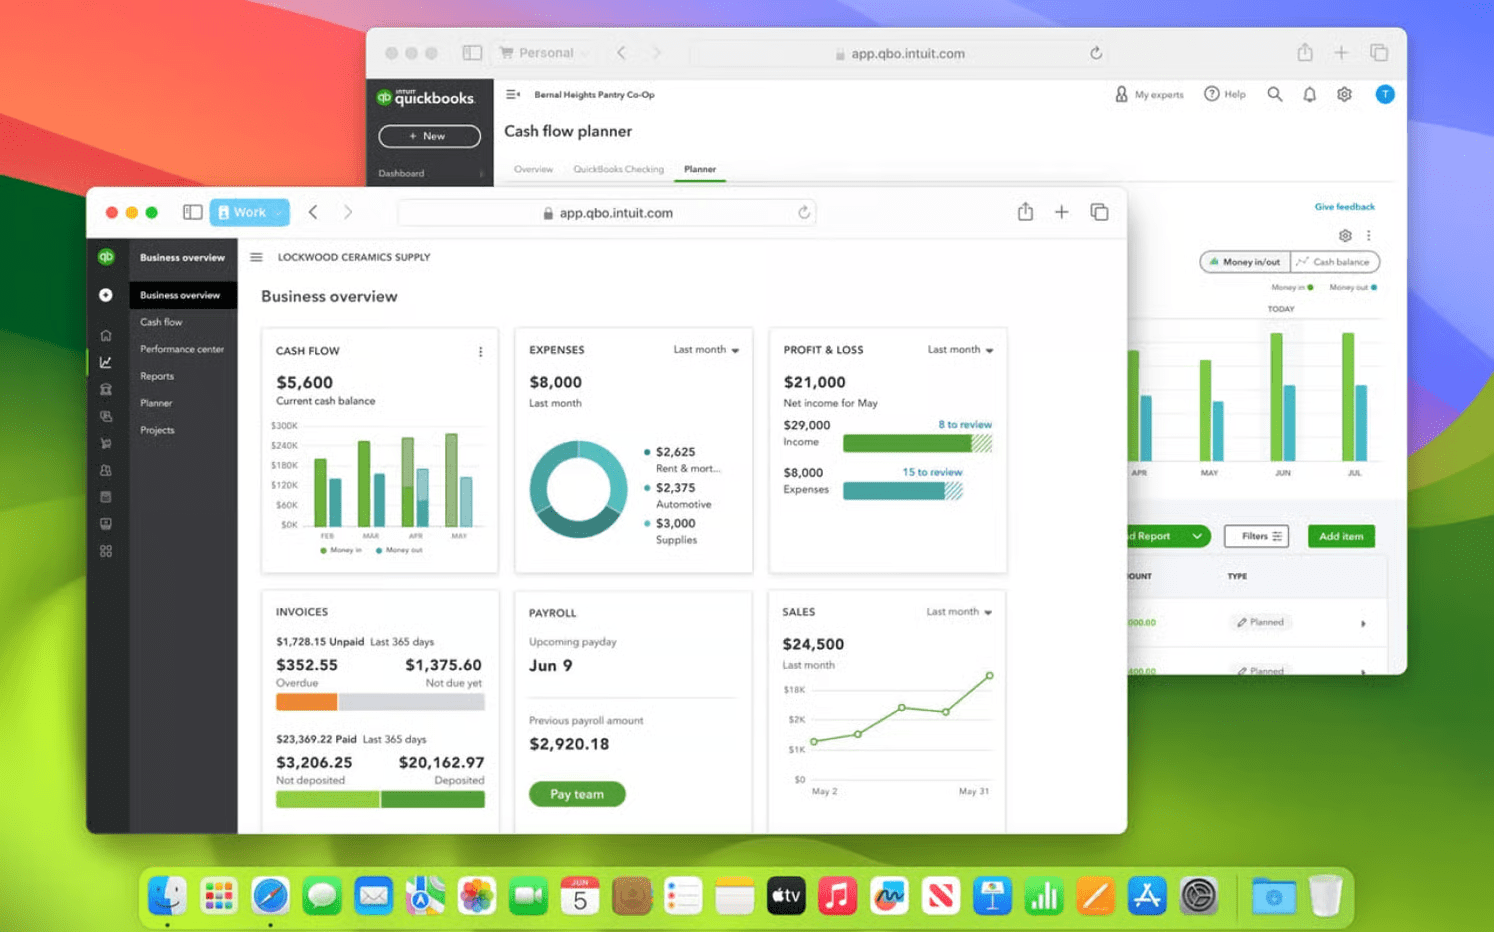This screenshot has width=1494, height=932.
Task: Toggle the Safari sidebar in the Work window
Action: pos(193,212)
